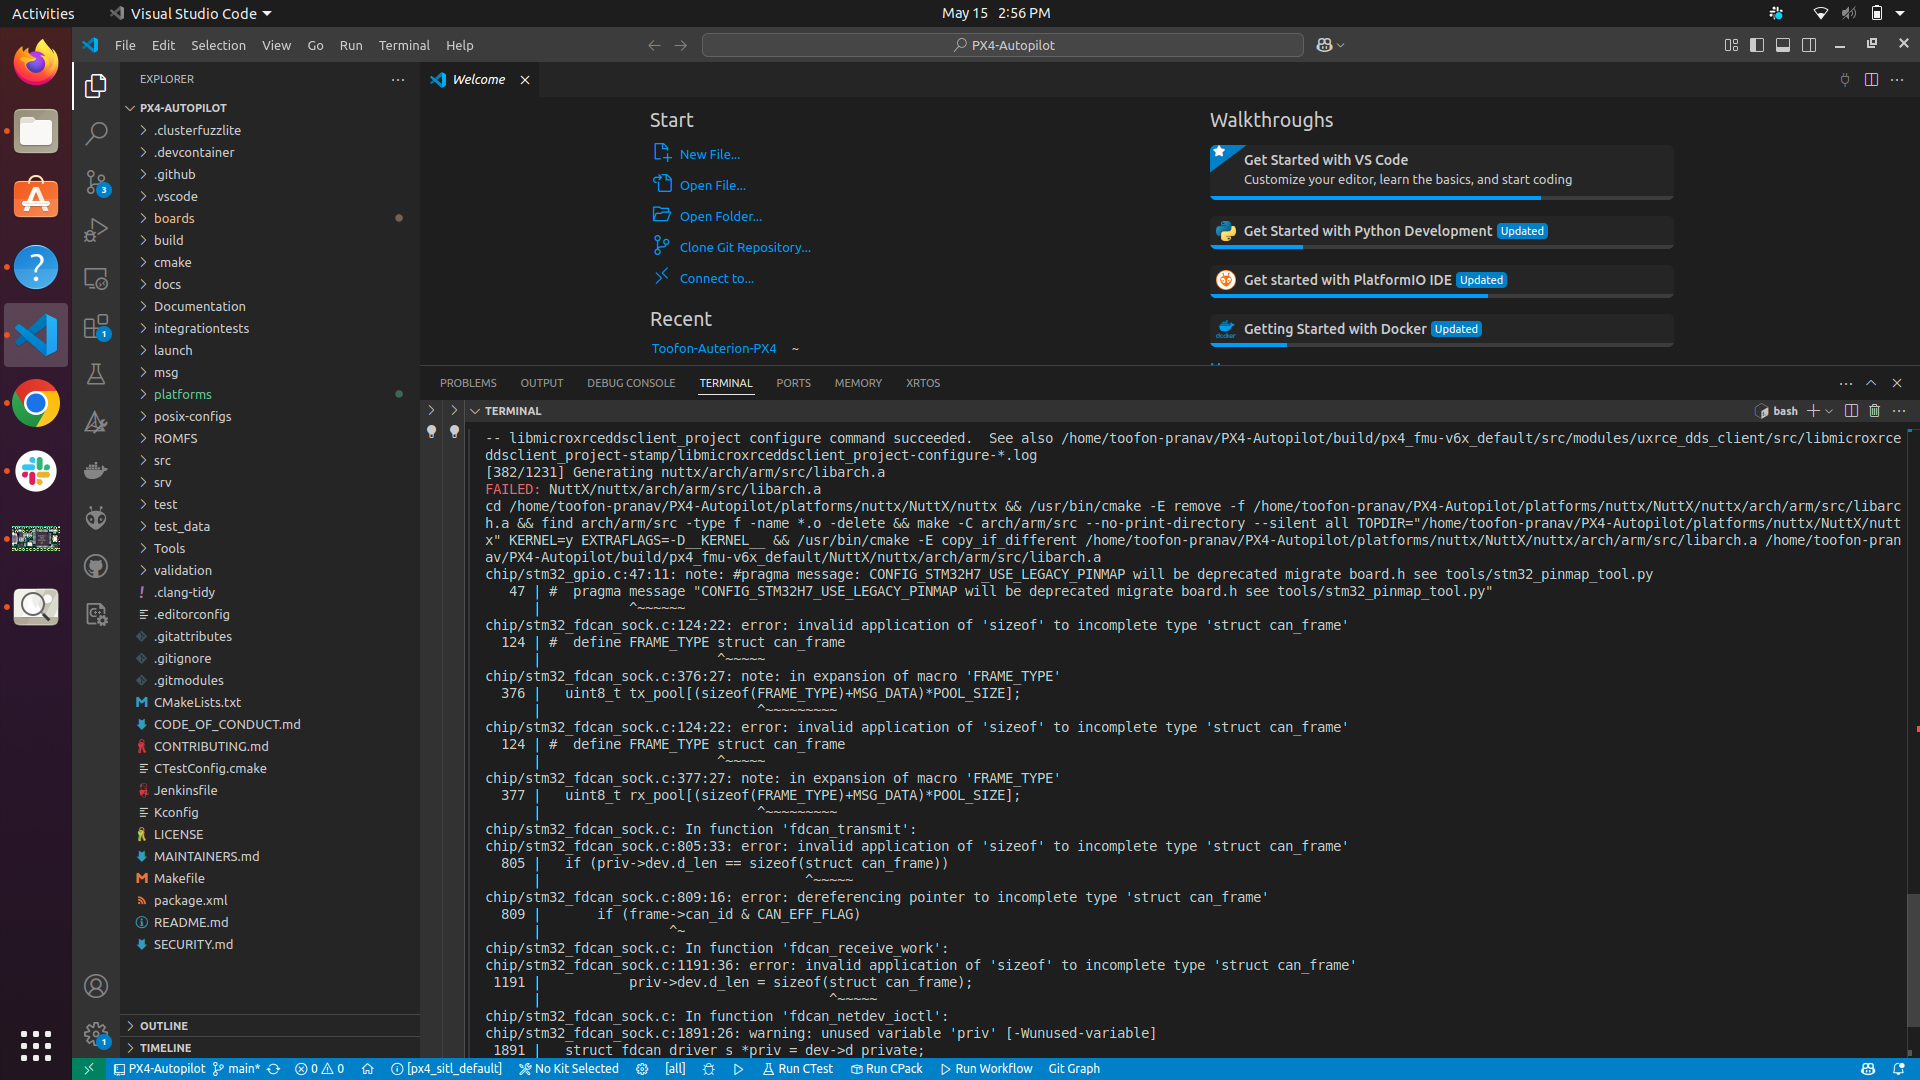Go forward with the navigation arrow
The height and width of the screenshot is (1080, 1920).
pyautogui.click(x=681, y=45)
